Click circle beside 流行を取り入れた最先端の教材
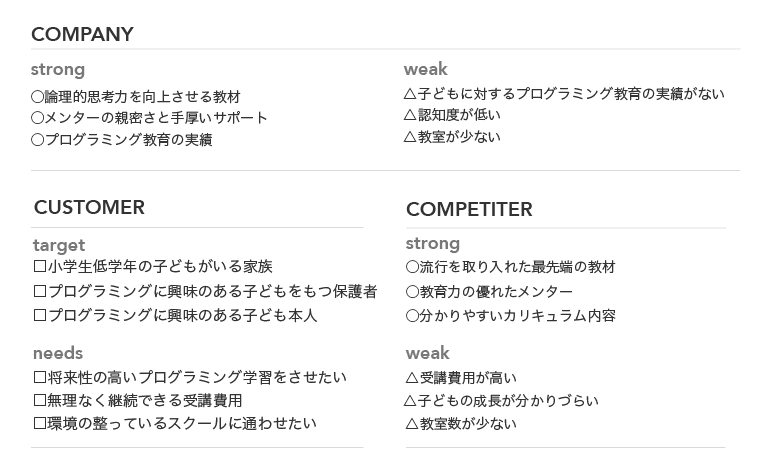 [412, 267]
